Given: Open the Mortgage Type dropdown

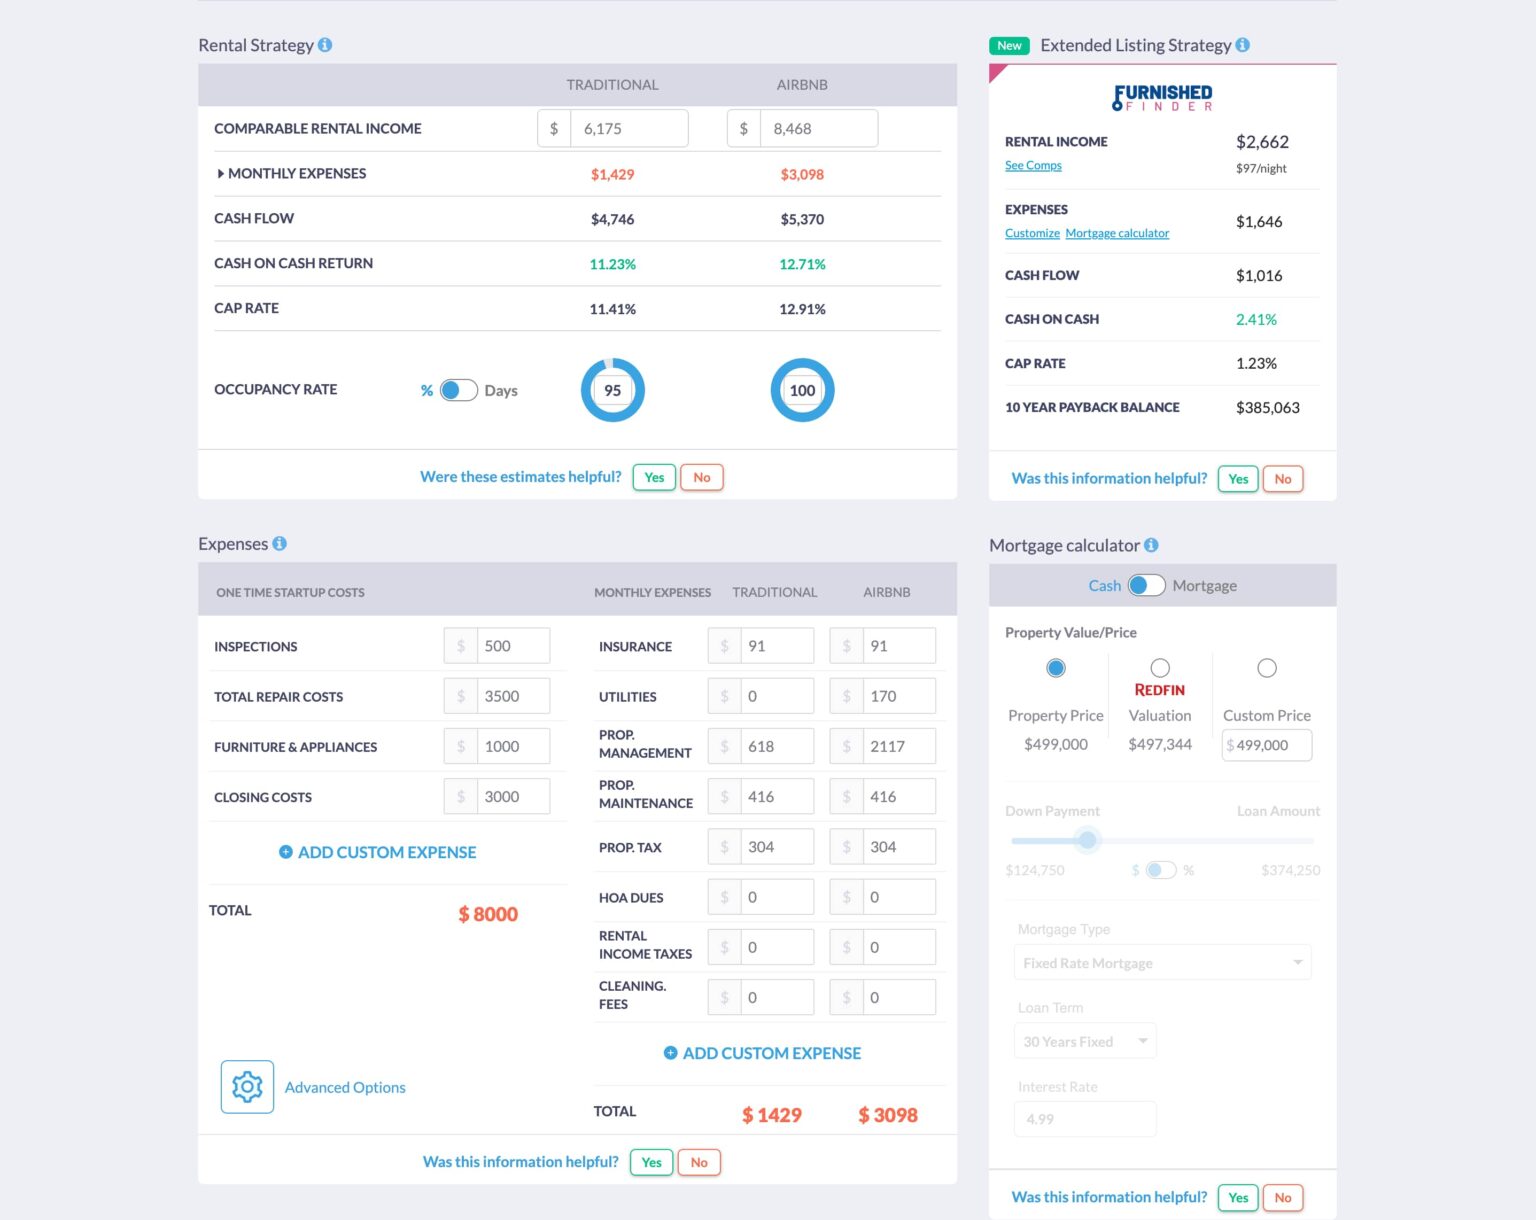Looking at the screenshot, I should pos(1162,962).
